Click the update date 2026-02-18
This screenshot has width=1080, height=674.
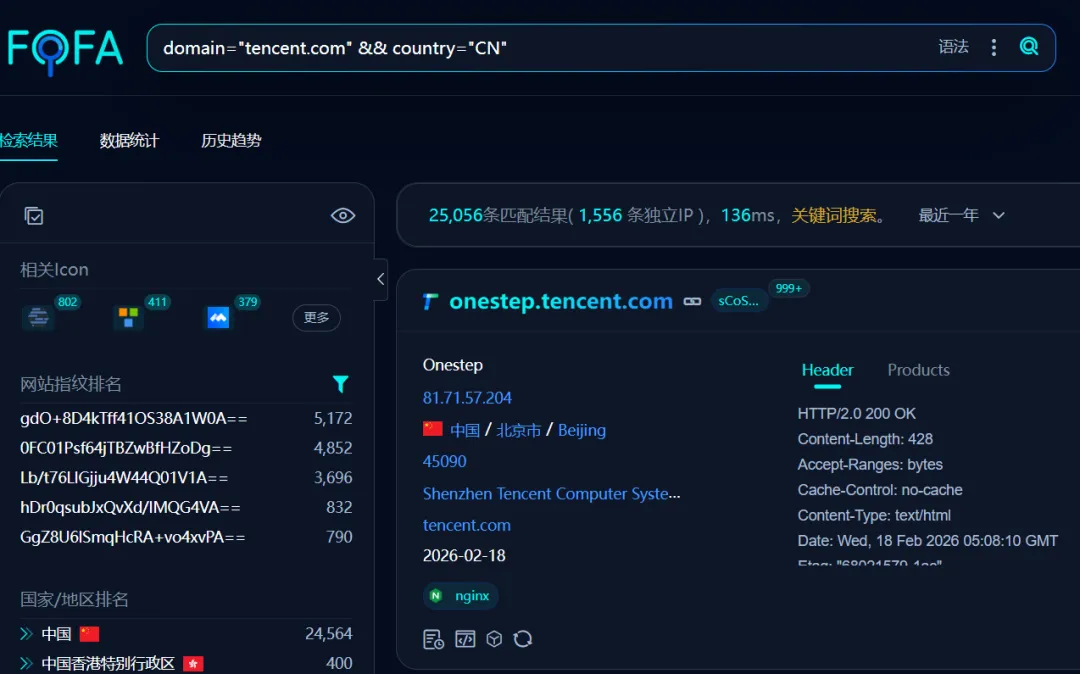(x=464, y=556)
